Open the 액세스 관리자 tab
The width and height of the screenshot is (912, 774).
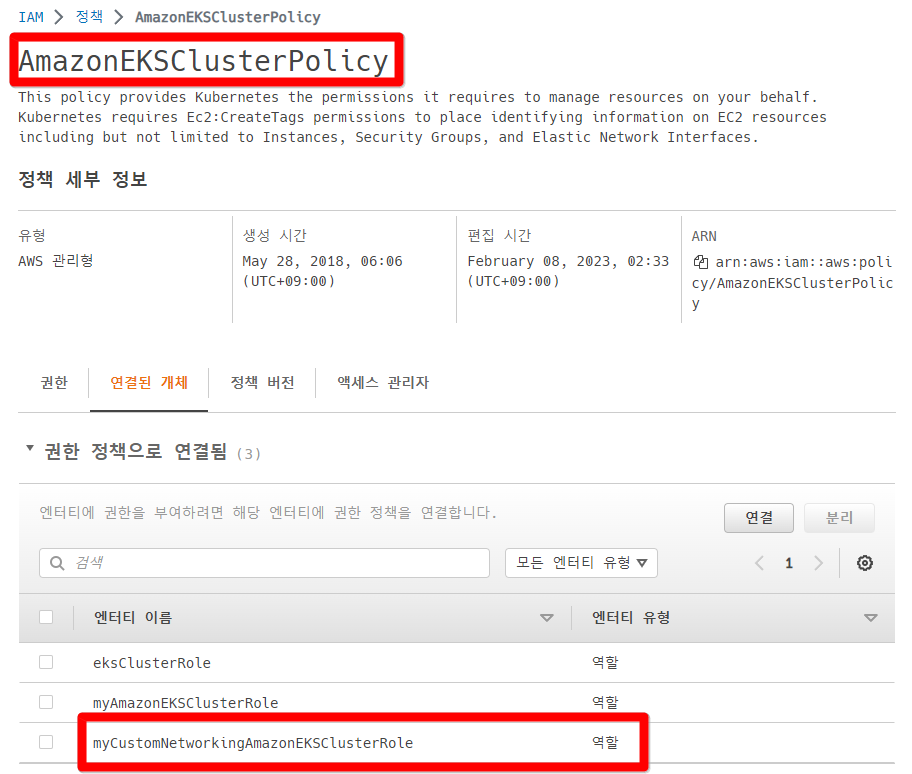(x=383, y=383)
